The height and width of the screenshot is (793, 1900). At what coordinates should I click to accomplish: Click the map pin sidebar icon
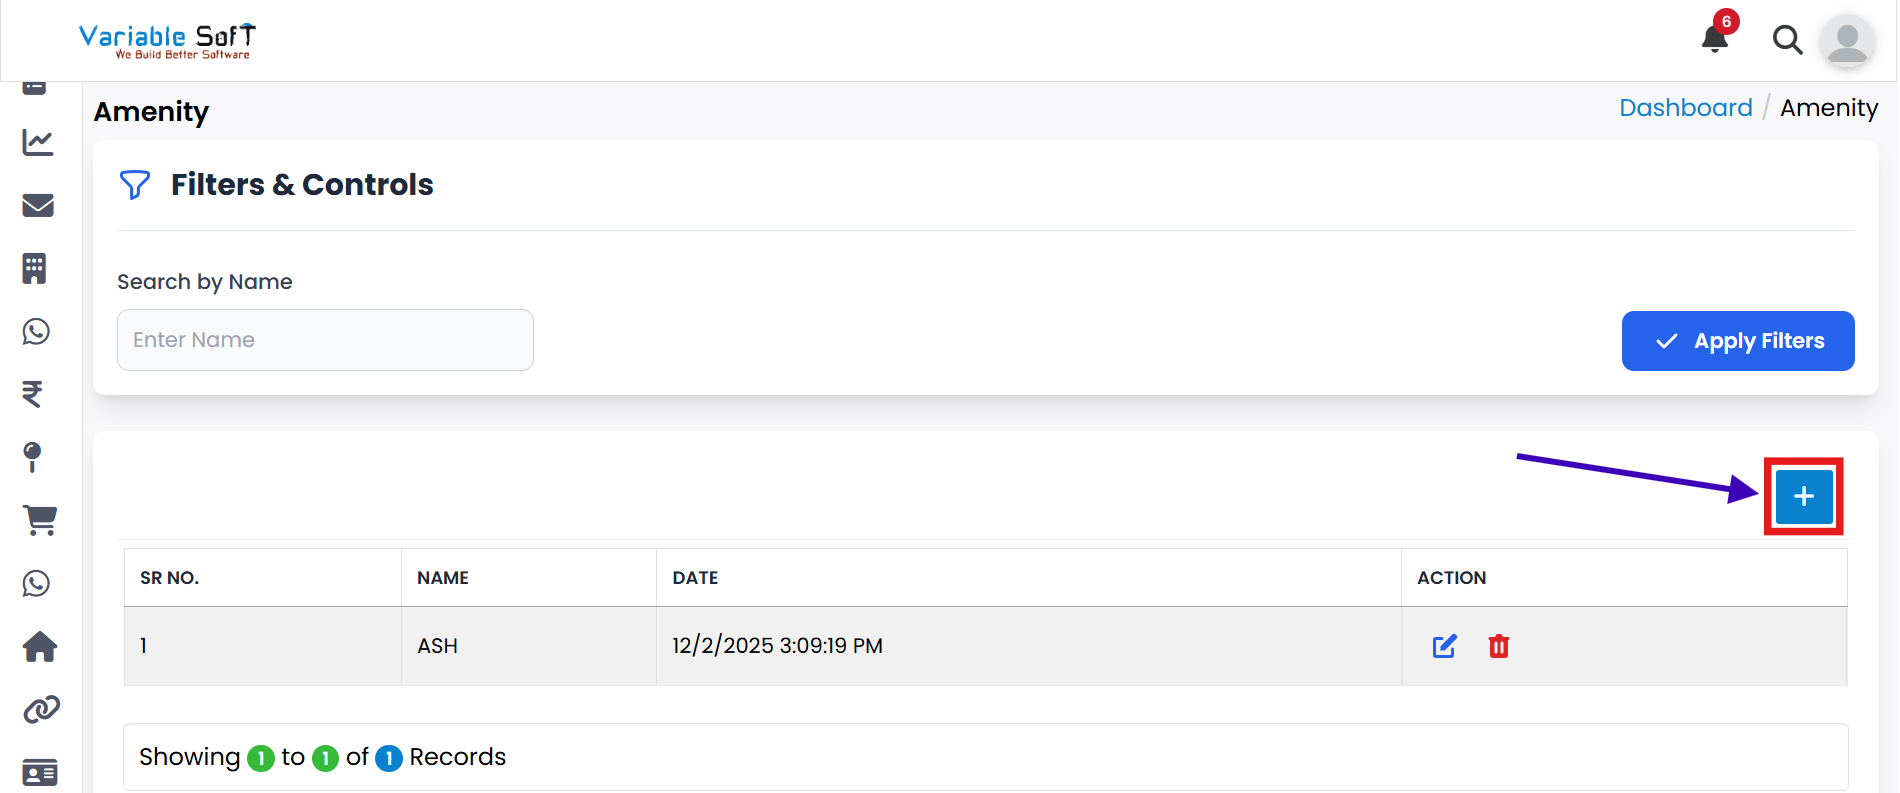(33, 457)
